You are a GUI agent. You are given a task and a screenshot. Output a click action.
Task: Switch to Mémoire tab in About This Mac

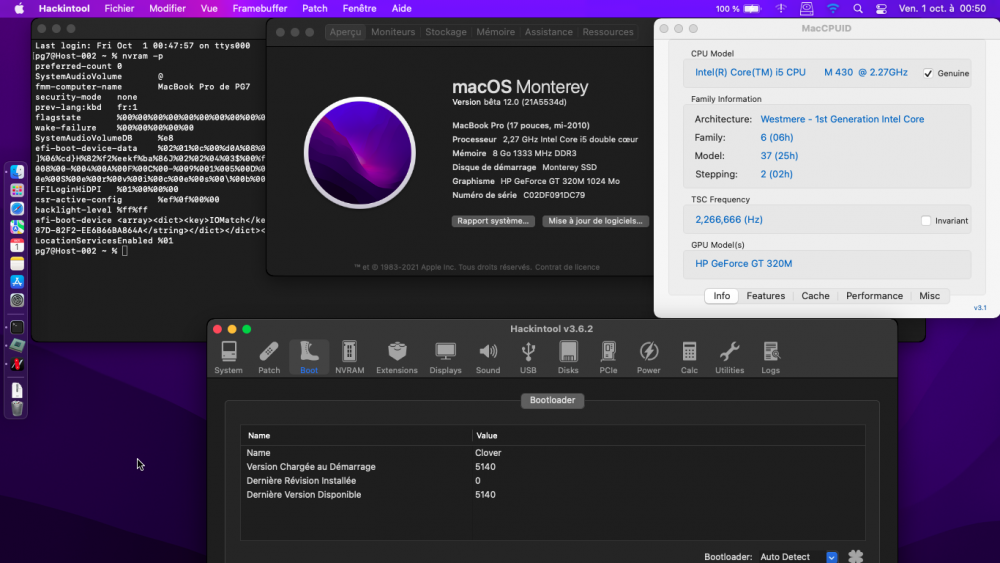point(496,32)
